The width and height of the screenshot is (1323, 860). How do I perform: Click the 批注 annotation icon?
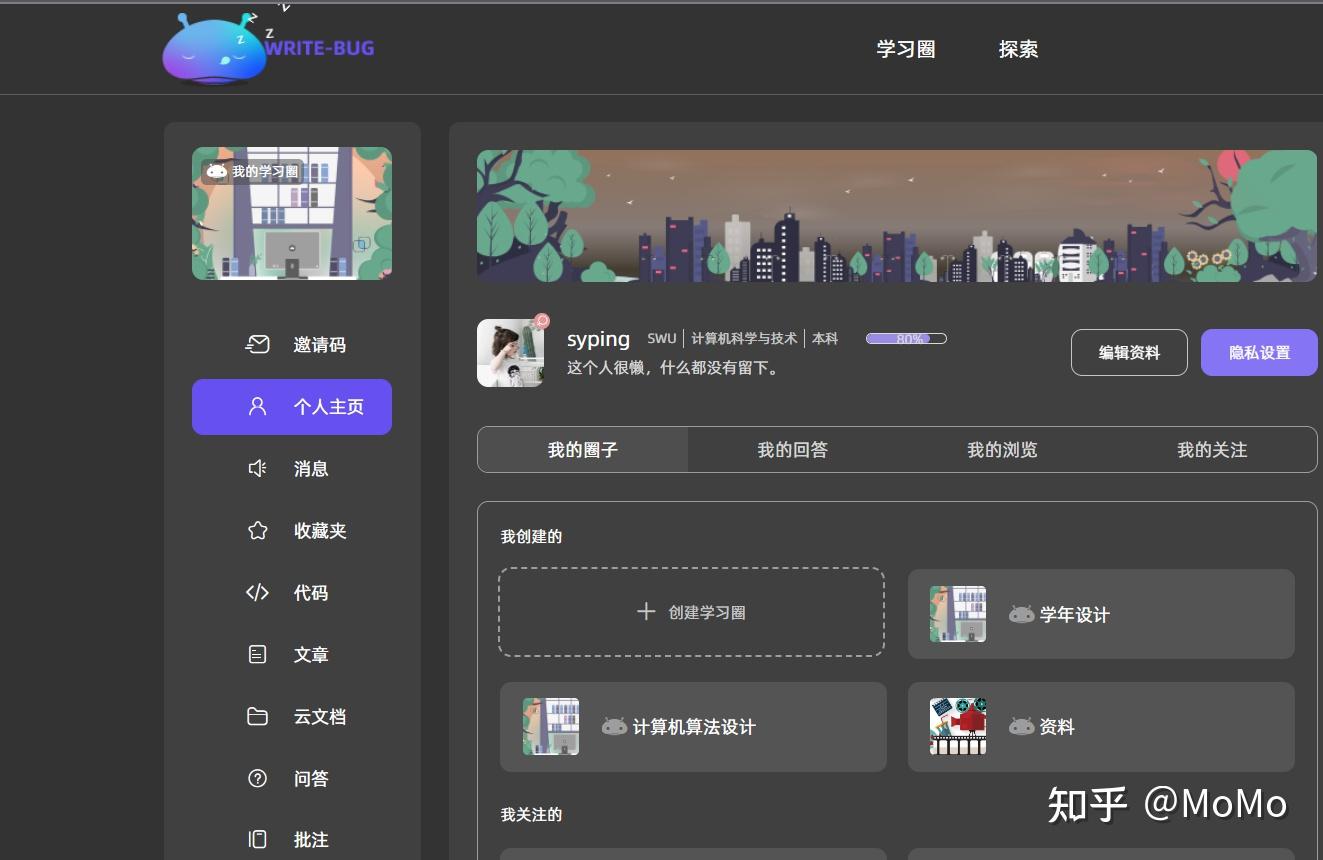click(x=258, y=840)
